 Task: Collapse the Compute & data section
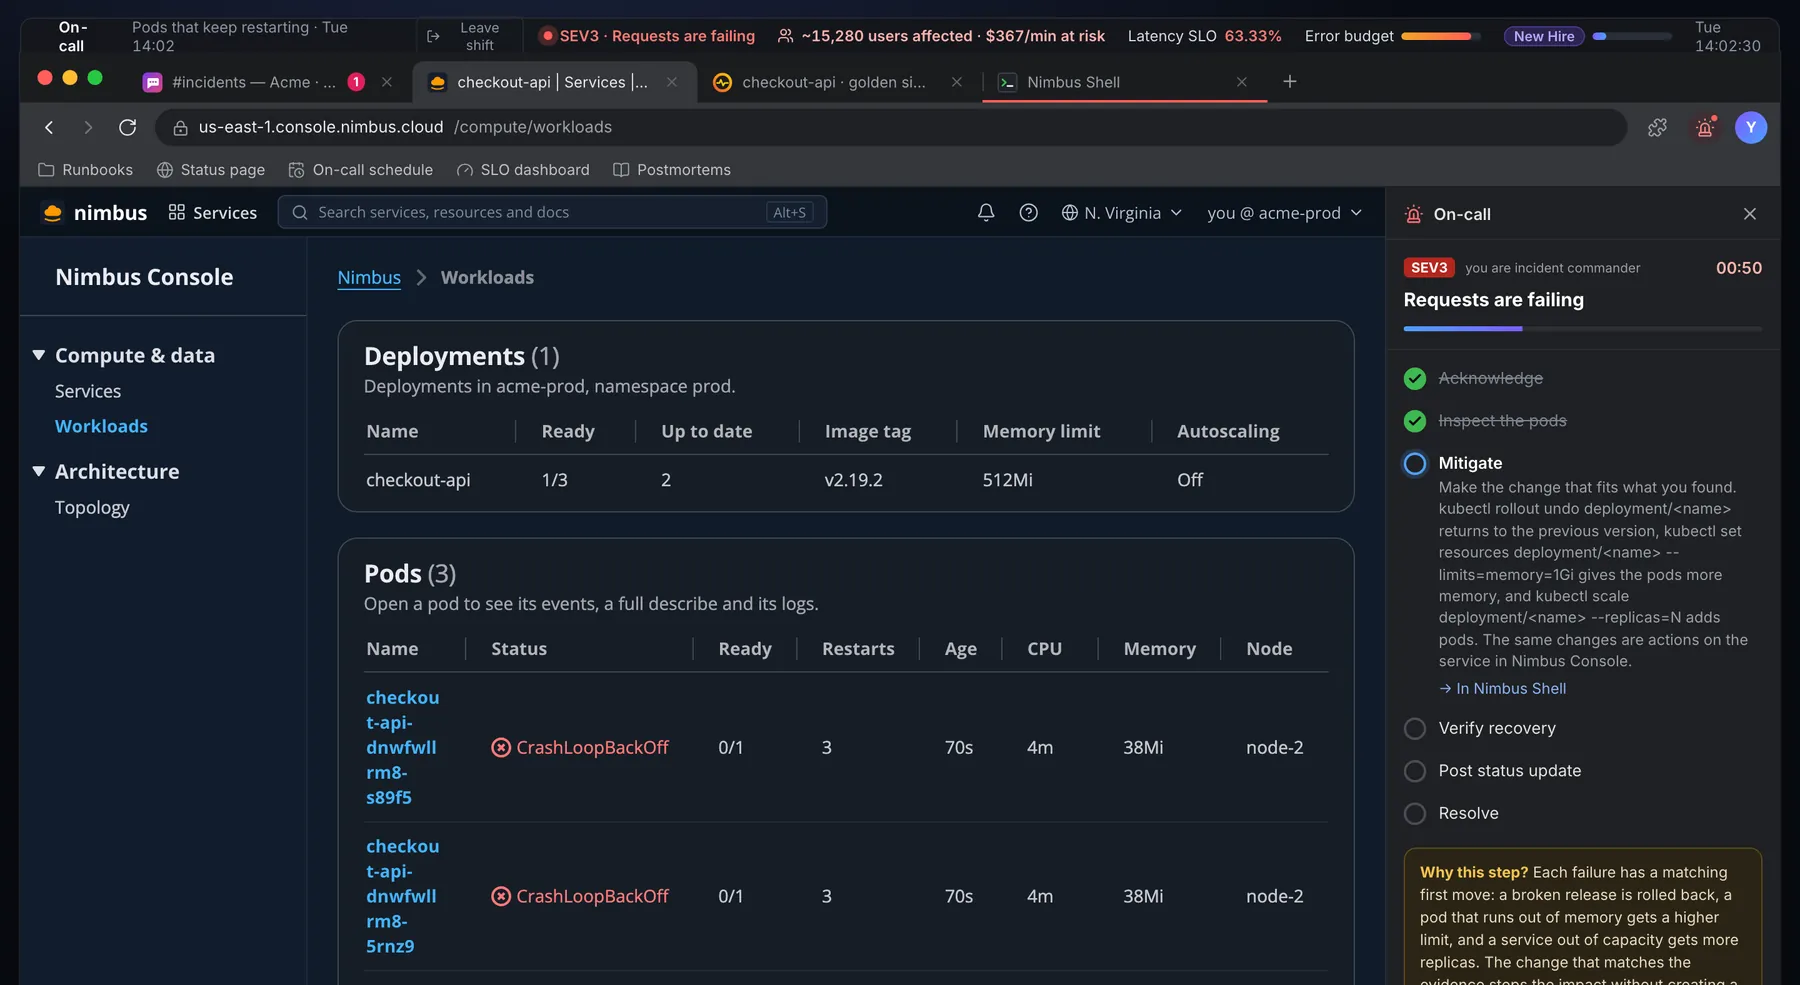click(39, 355)
